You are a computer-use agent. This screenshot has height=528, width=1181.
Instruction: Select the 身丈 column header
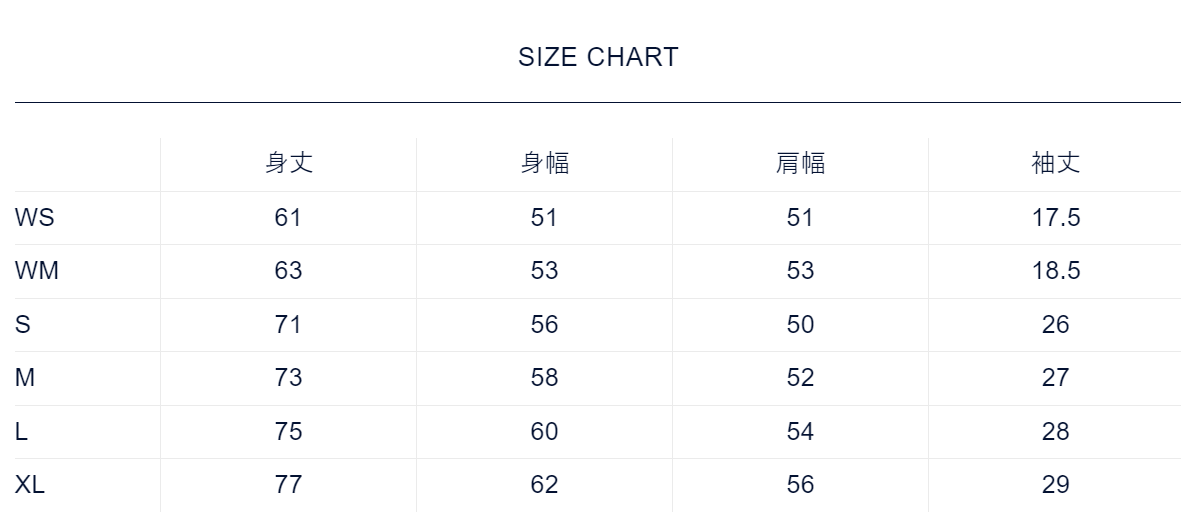click(x=288, y=163)
